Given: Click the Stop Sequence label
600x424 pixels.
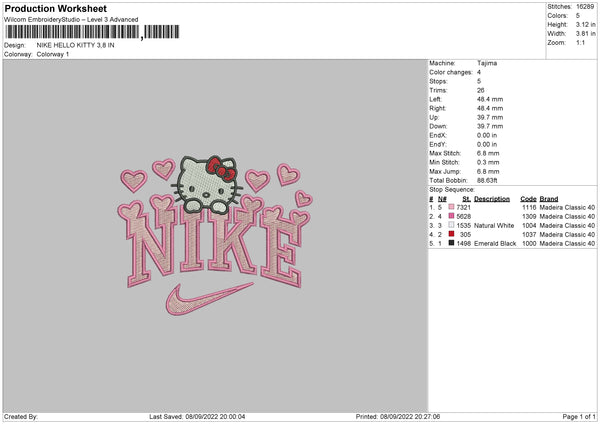Looking at the screenshot, I should 452,189.
